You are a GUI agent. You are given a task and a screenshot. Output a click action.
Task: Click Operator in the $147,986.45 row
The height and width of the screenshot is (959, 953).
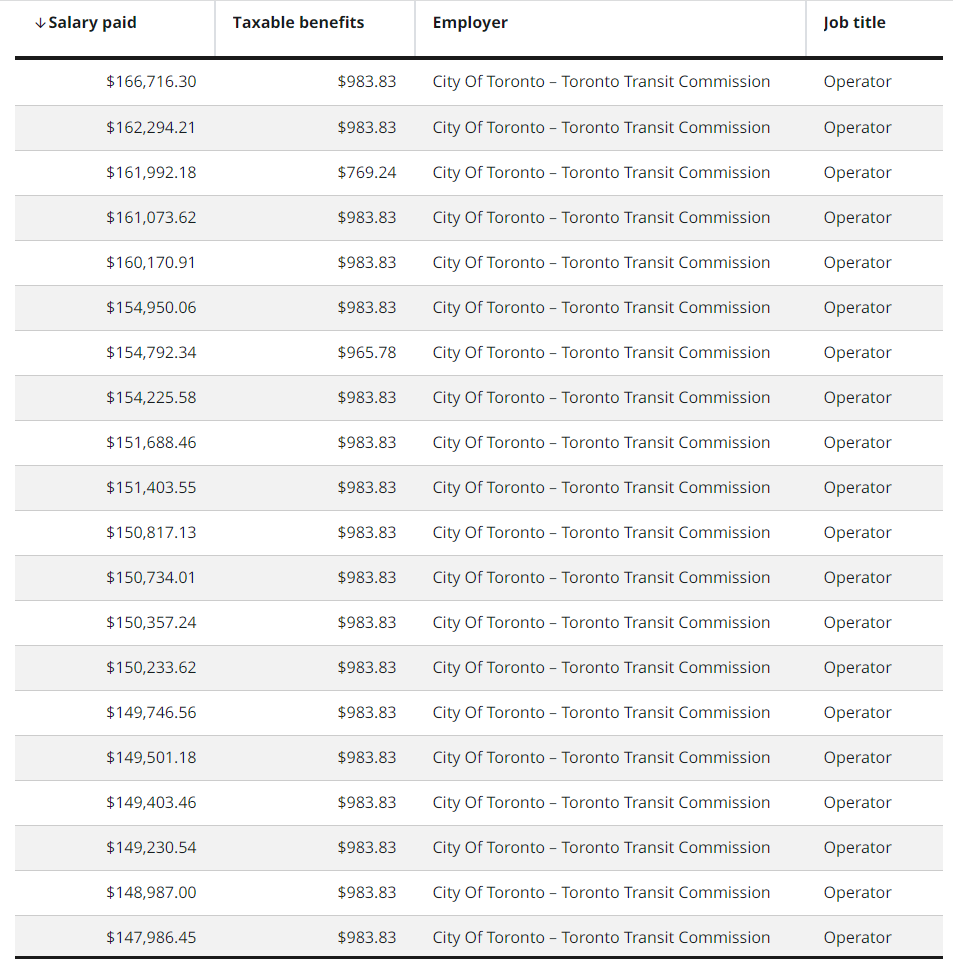pos(857,938)
